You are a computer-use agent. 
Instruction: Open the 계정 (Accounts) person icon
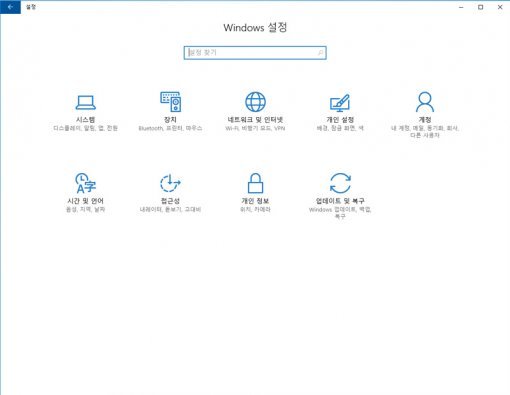[x=425, y=102]
